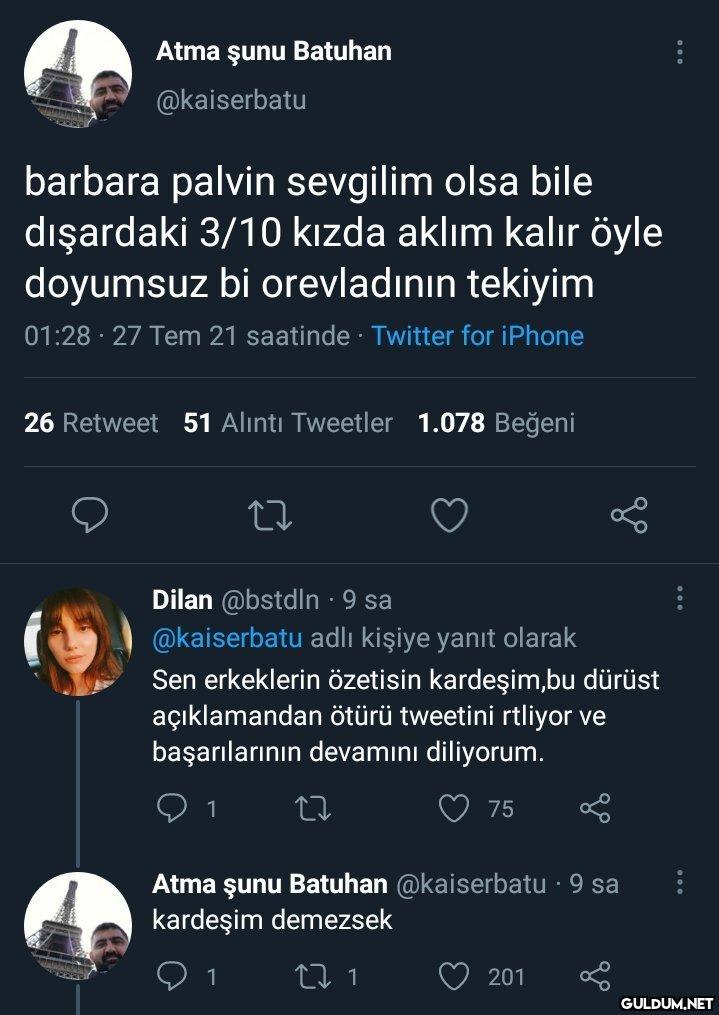Open three-dot menu on main tweet
Image resolution: width=719 pixels, height=1015 pixels.
680,52
